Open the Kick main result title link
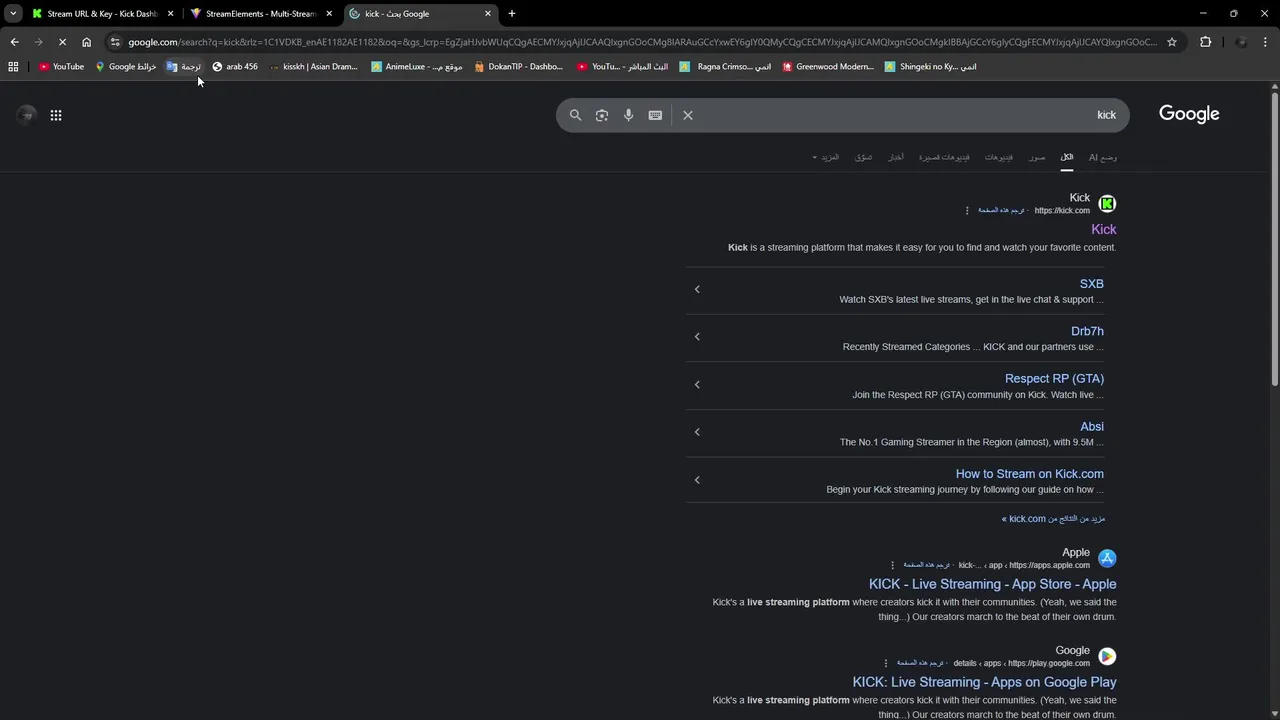This screenshot has height=720, width=1280. click(x=1104, y=230)
